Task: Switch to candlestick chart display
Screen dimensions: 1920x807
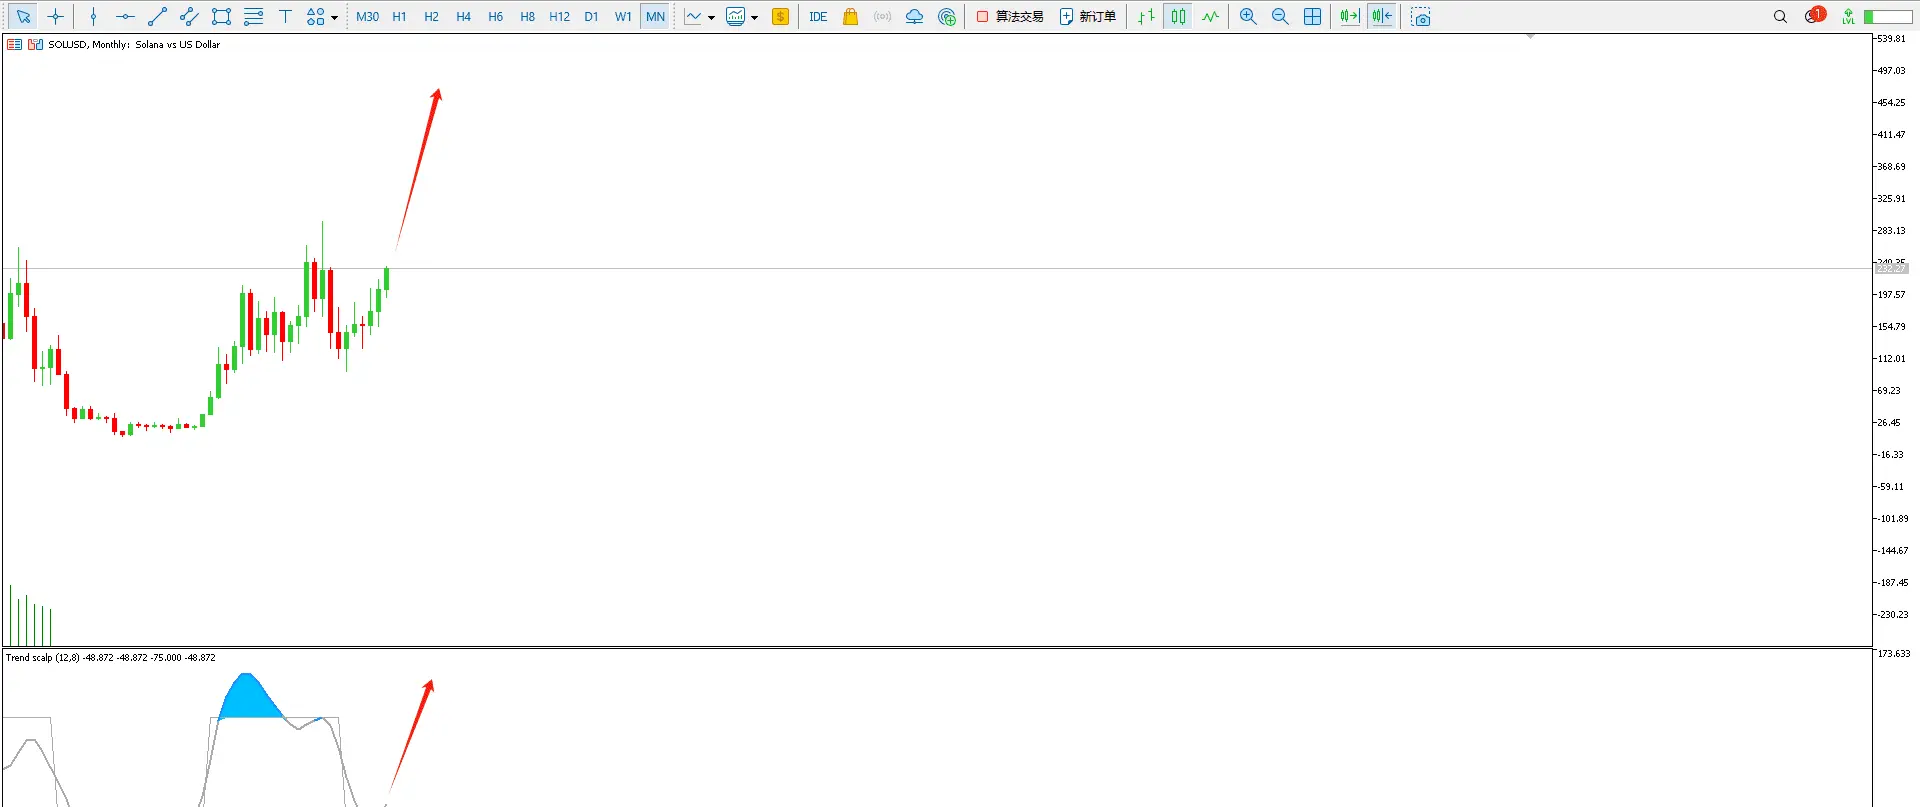Action: point(1178,16)
